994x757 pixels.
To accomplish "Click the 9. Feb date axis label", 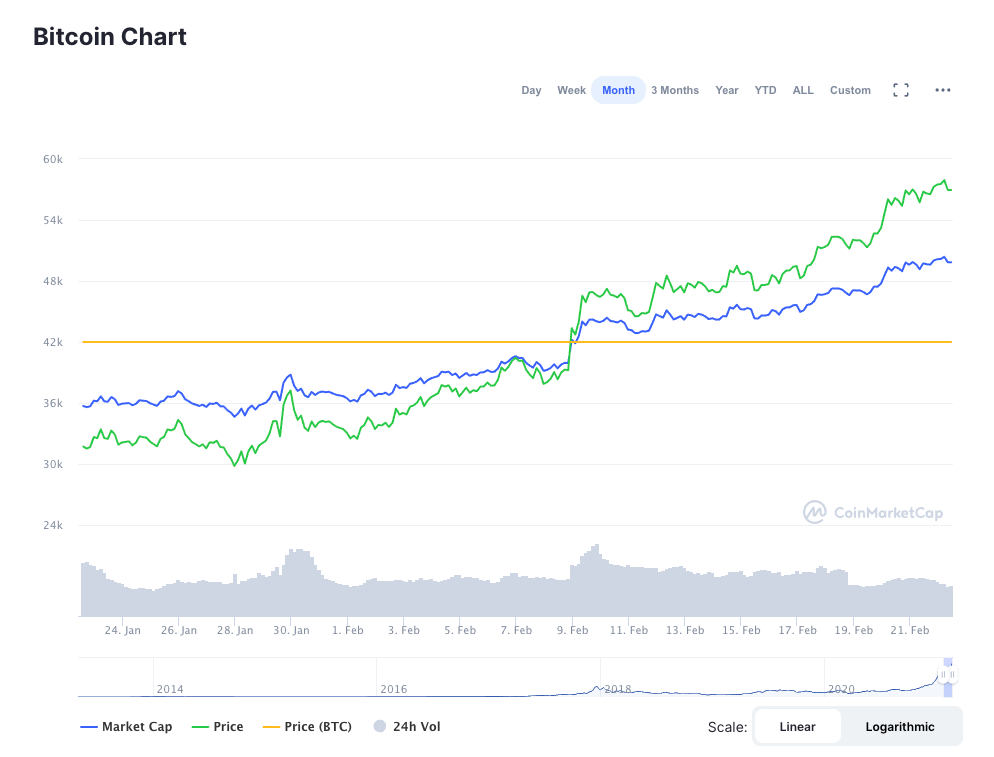I will [x=572, y=630].
